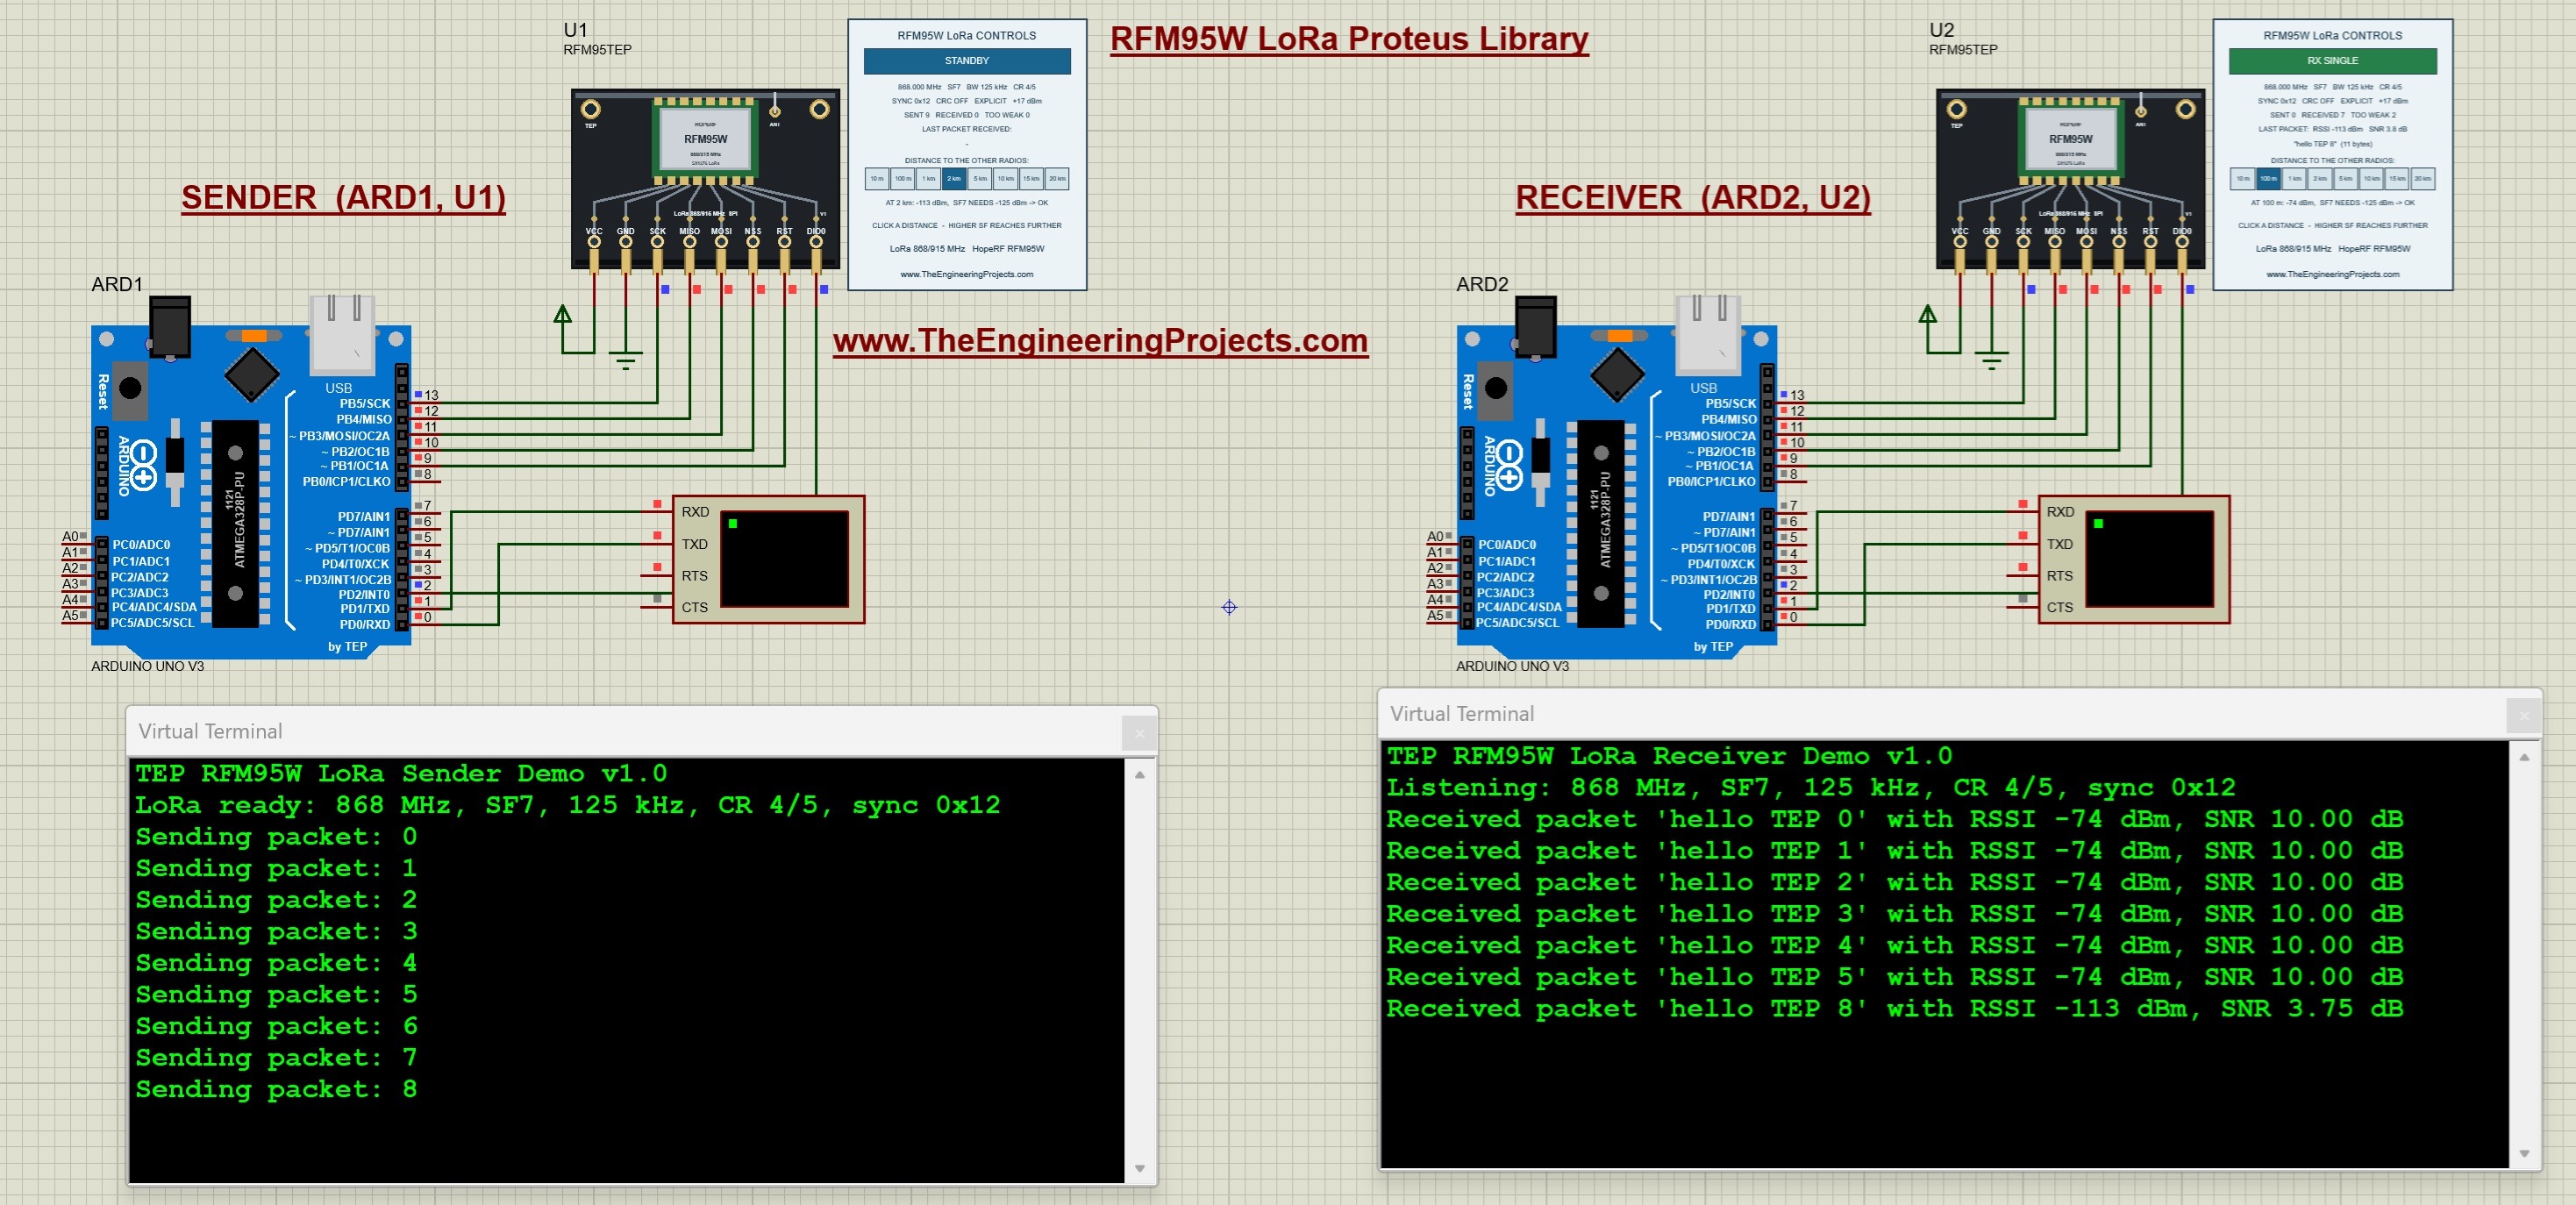Select the ARD2 ATMEGA328P-PU chip

[1601, 523]
